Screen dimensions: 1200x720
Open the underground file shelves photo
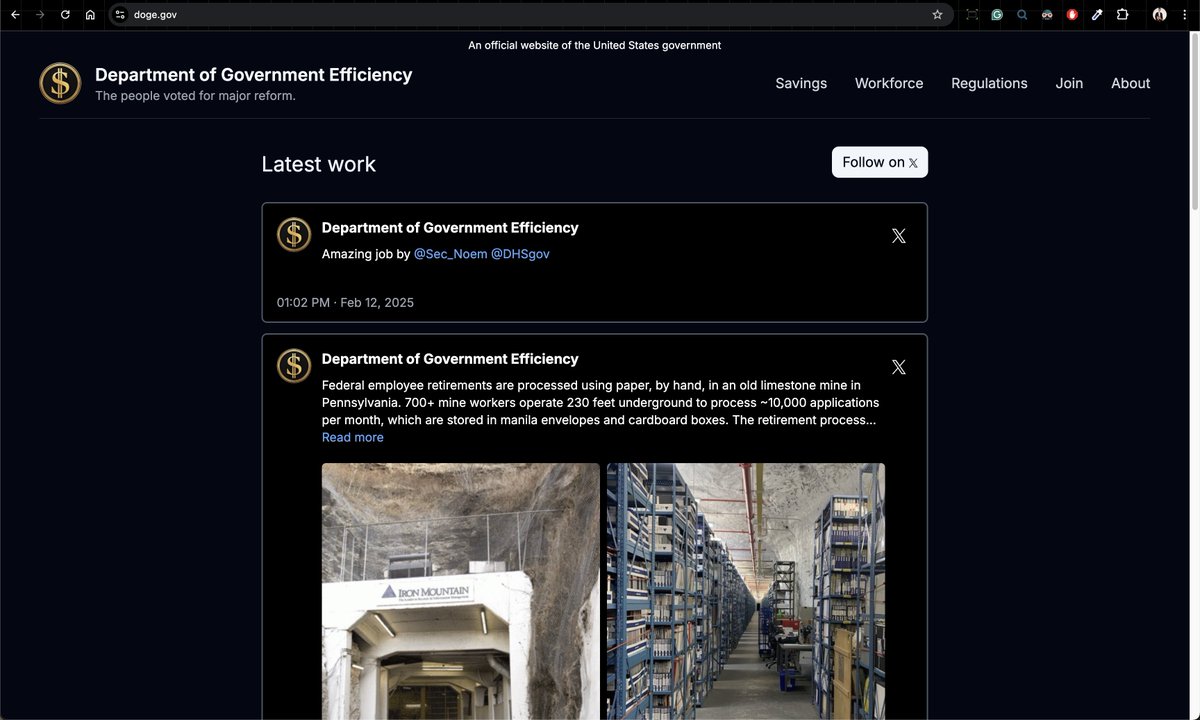[746, 591]
